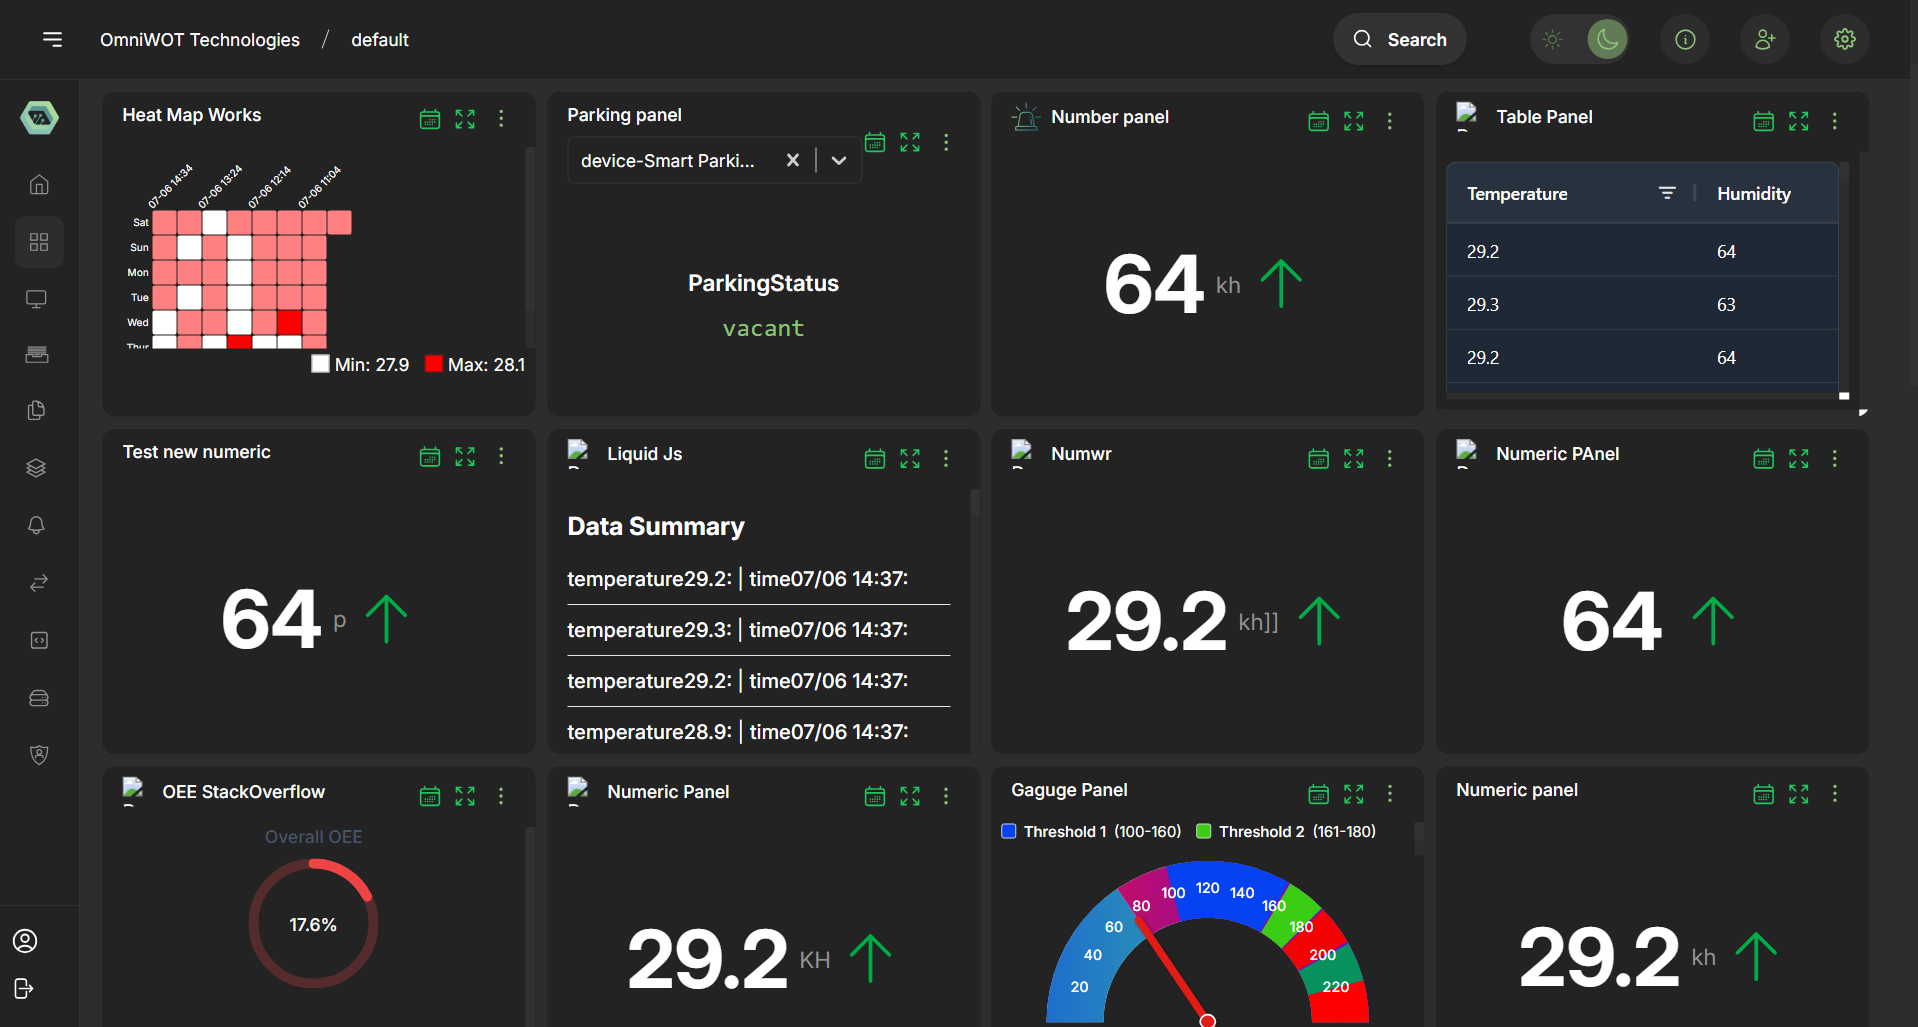Click the logout icon at bottom left

pos(24,988)
